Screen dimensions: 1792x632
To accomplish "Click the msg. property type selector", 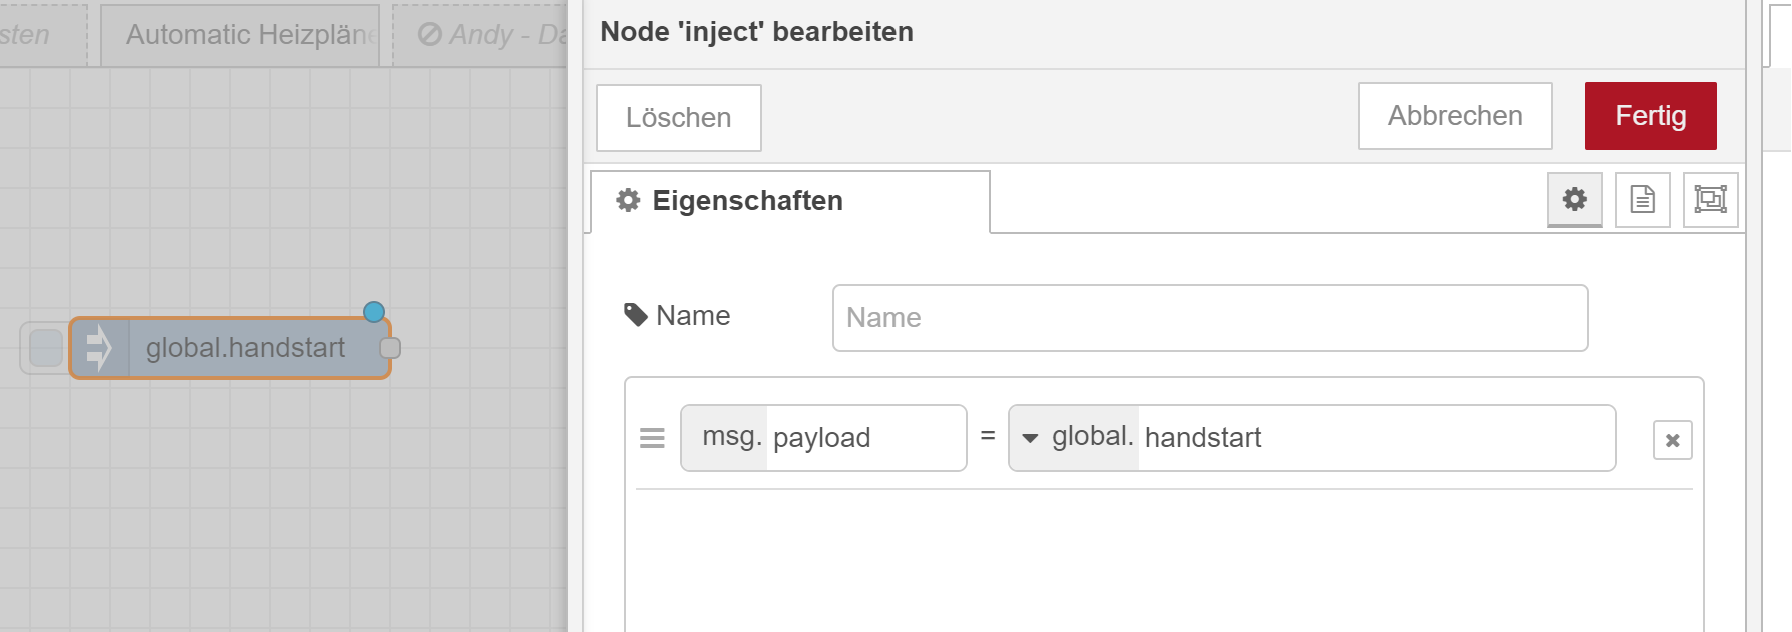I will (725, 438).
